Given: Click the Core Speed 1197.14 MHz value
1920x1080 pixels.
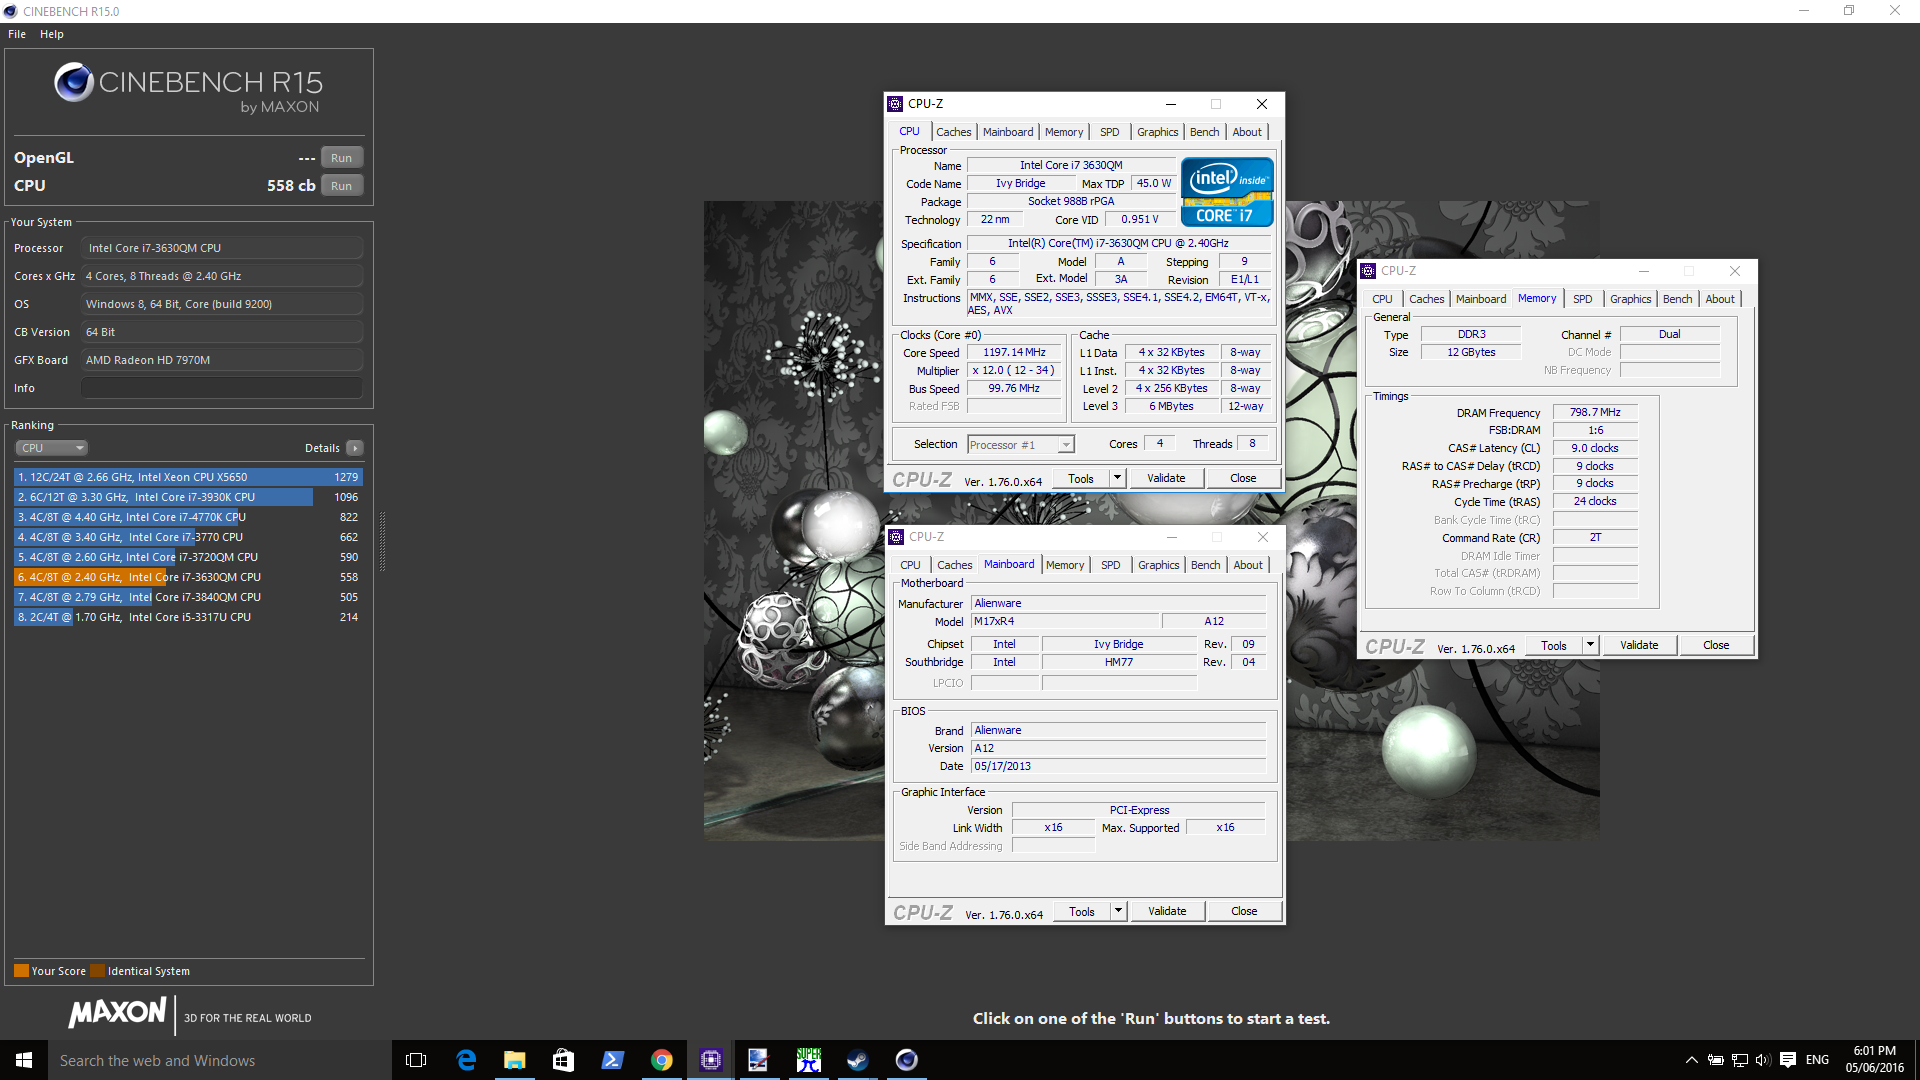Looking at the screenshot, I should (1014, 352).
